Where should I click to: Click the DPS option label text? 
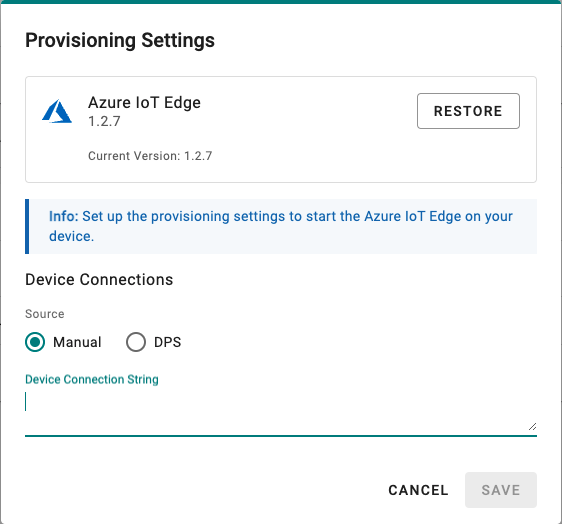pos(167,342)
